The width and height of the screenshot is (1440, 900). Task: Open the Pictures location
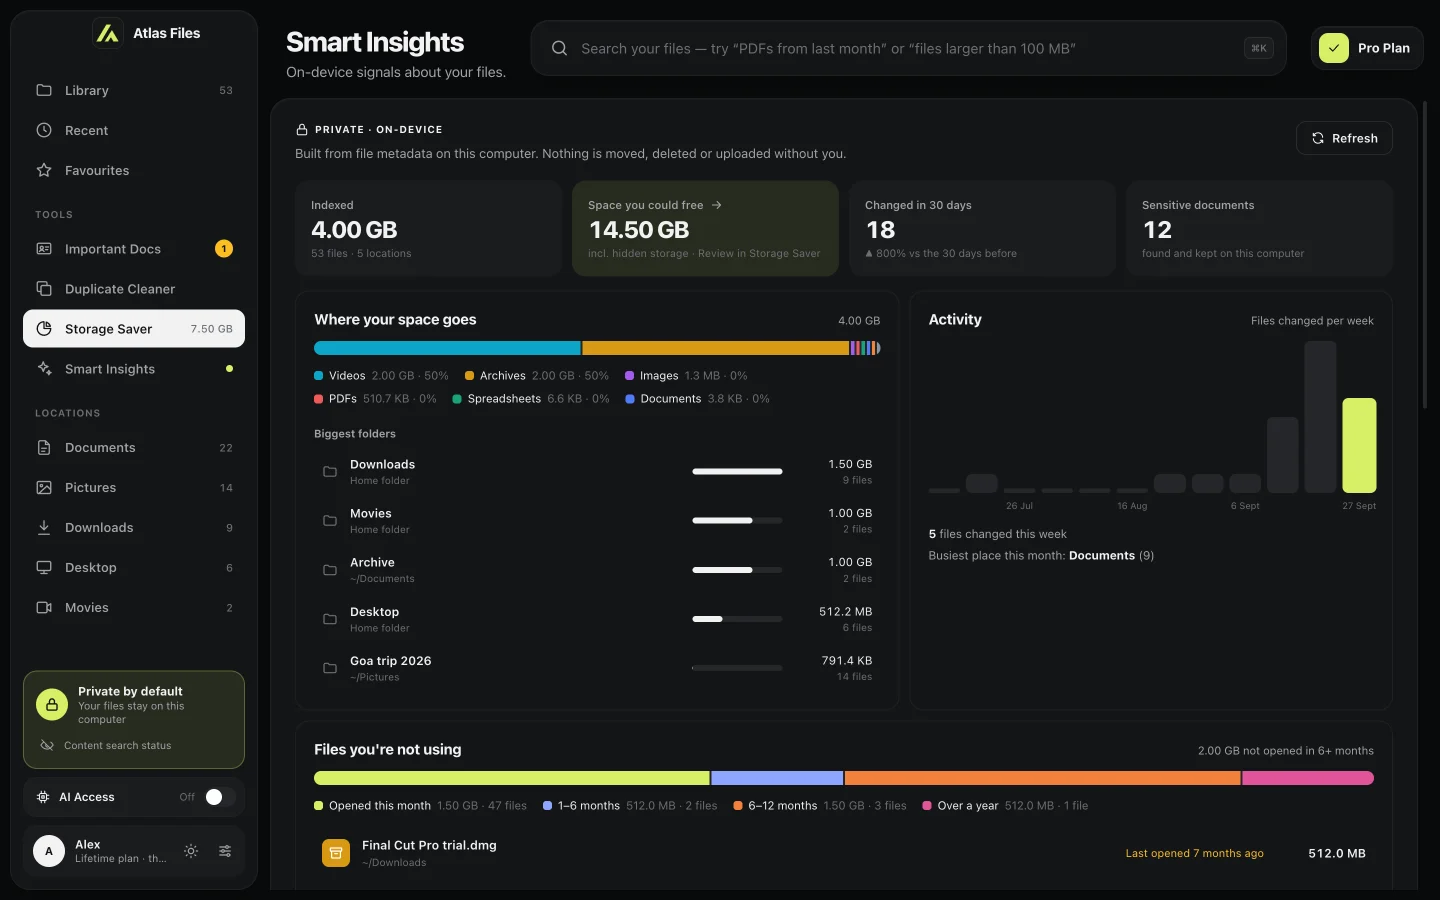(134, 488)
